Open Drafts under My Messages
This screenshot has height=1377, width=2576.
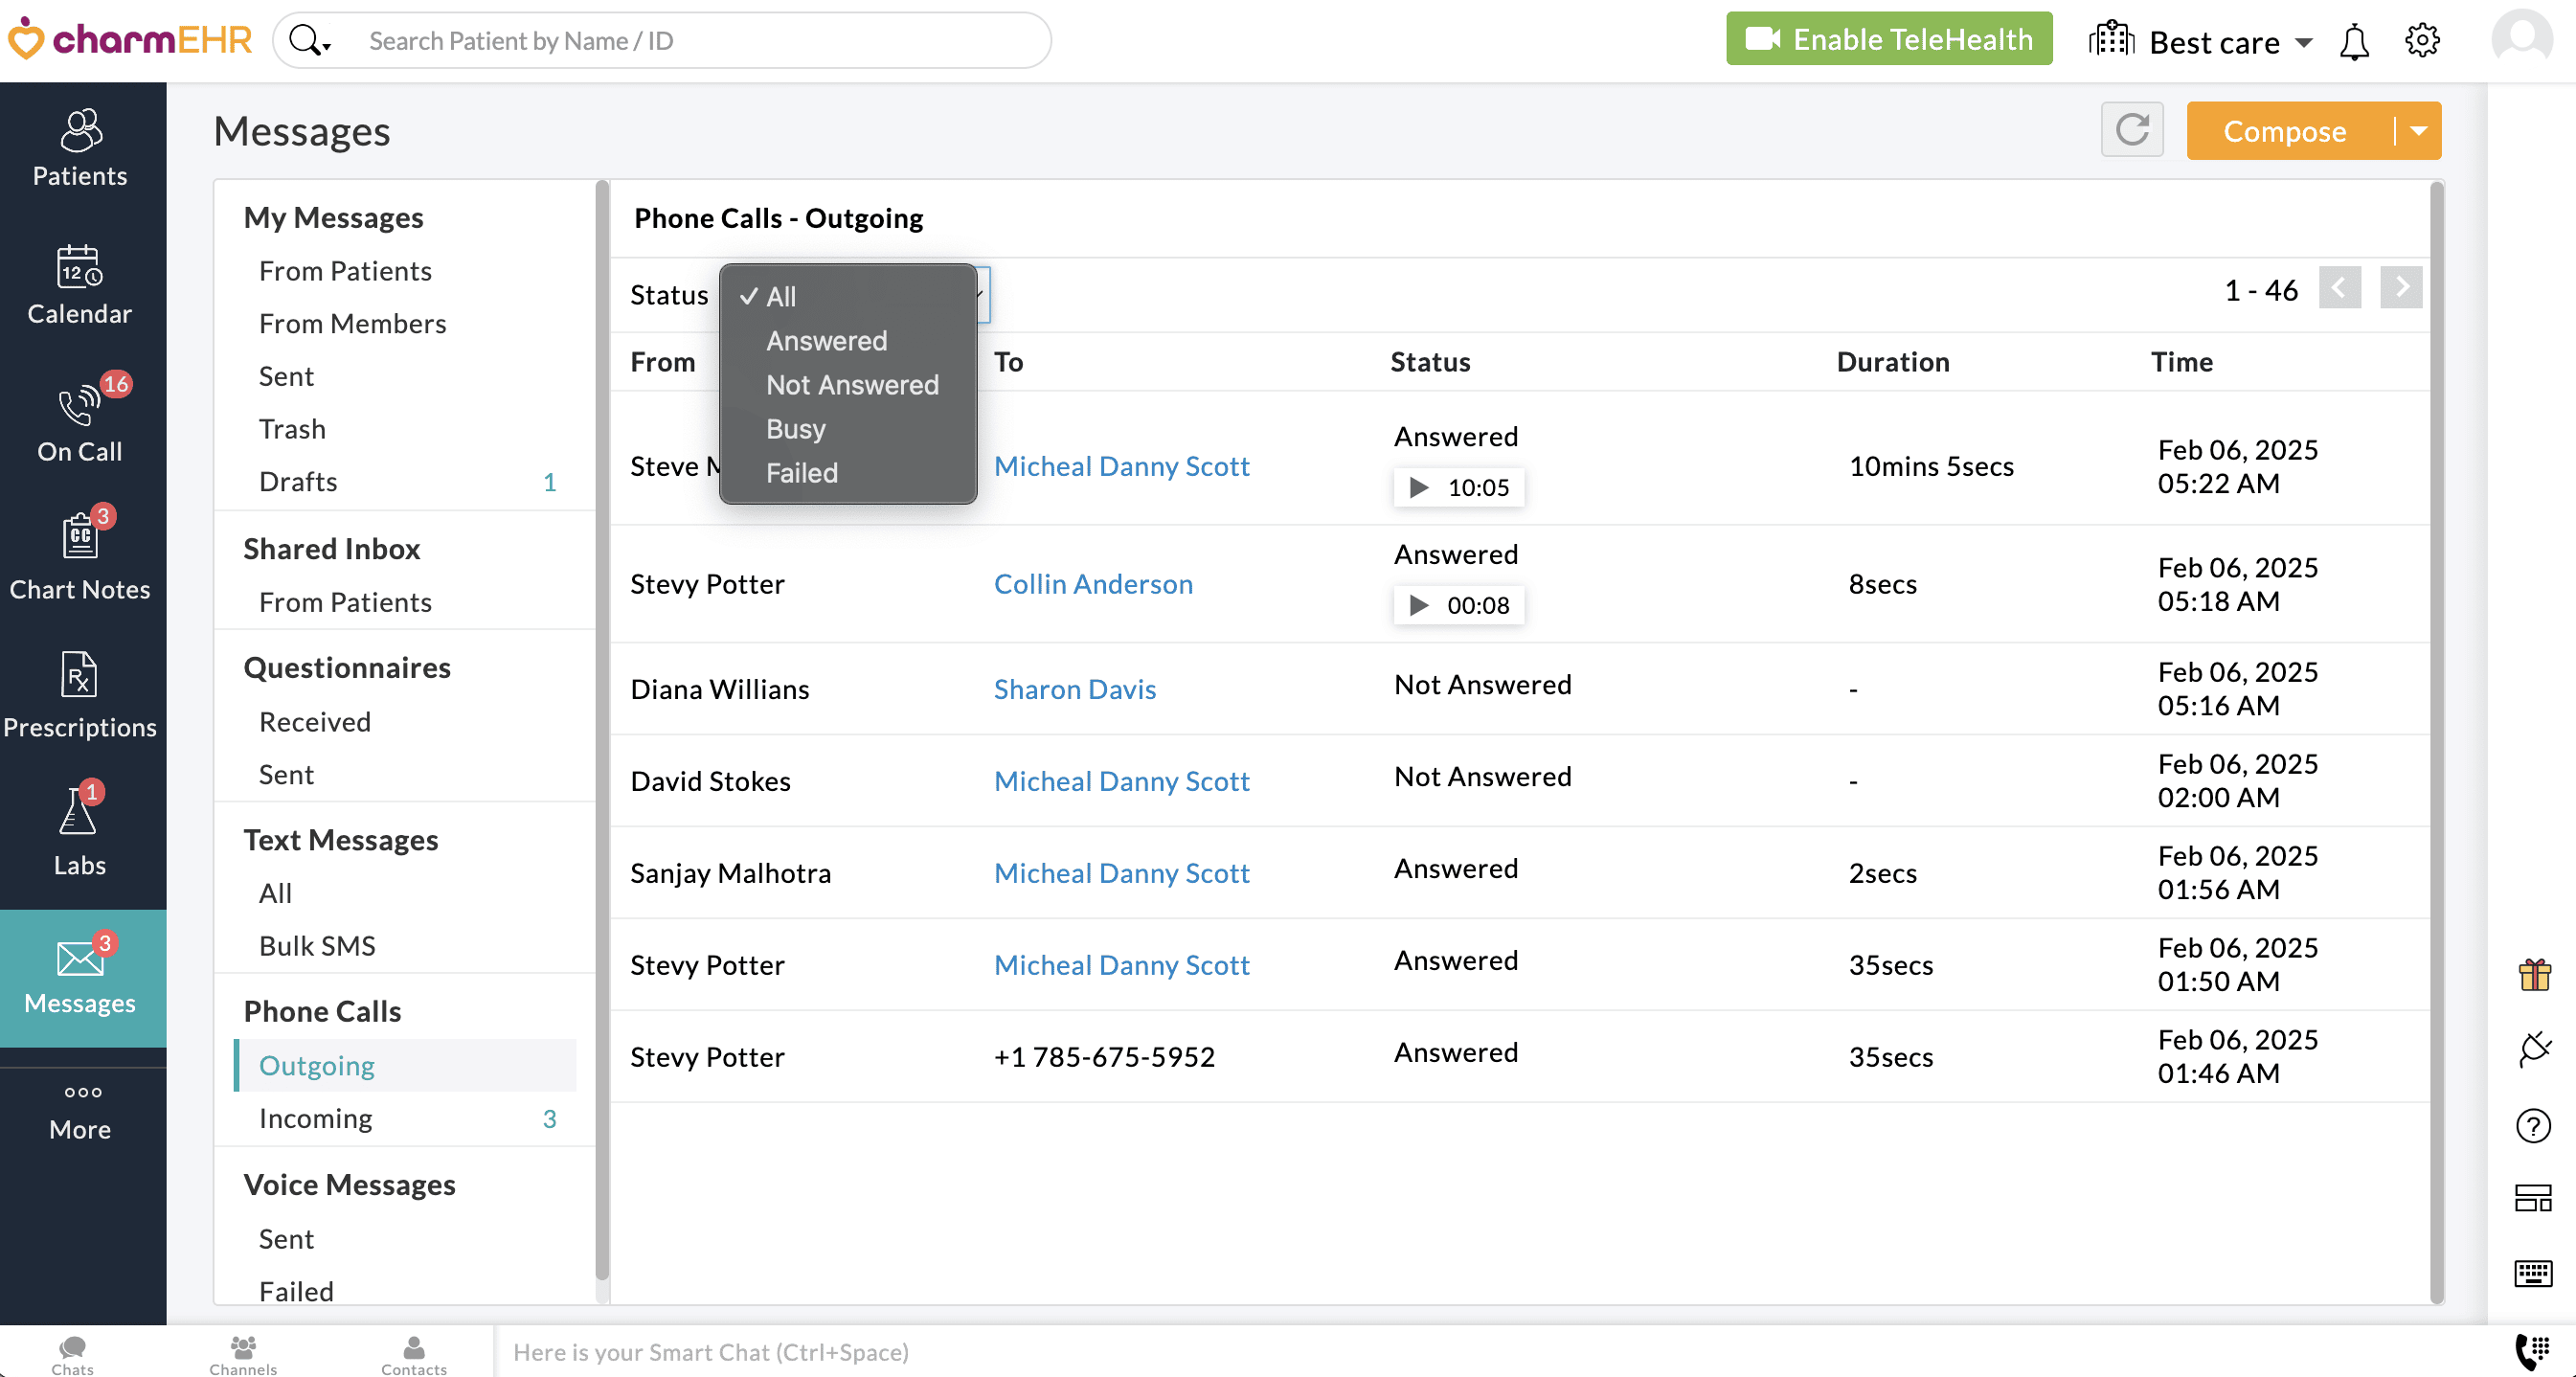point(298,482)
